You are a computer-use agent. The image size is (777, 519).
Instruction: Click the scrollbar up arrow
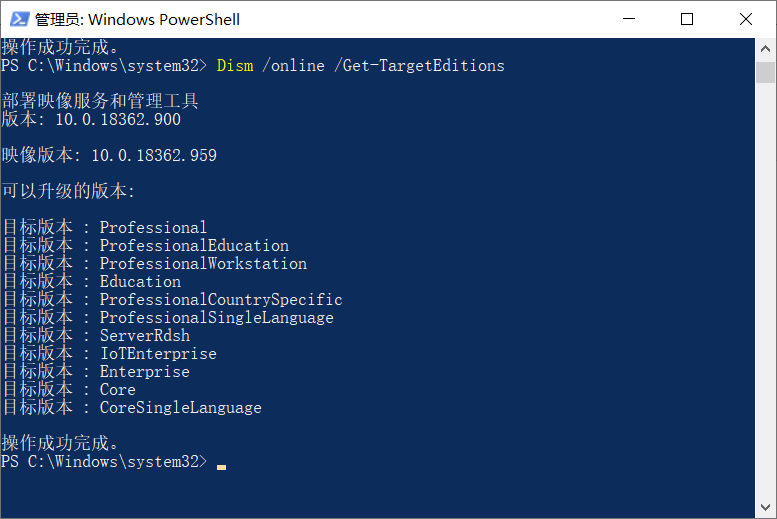point(765,49)
